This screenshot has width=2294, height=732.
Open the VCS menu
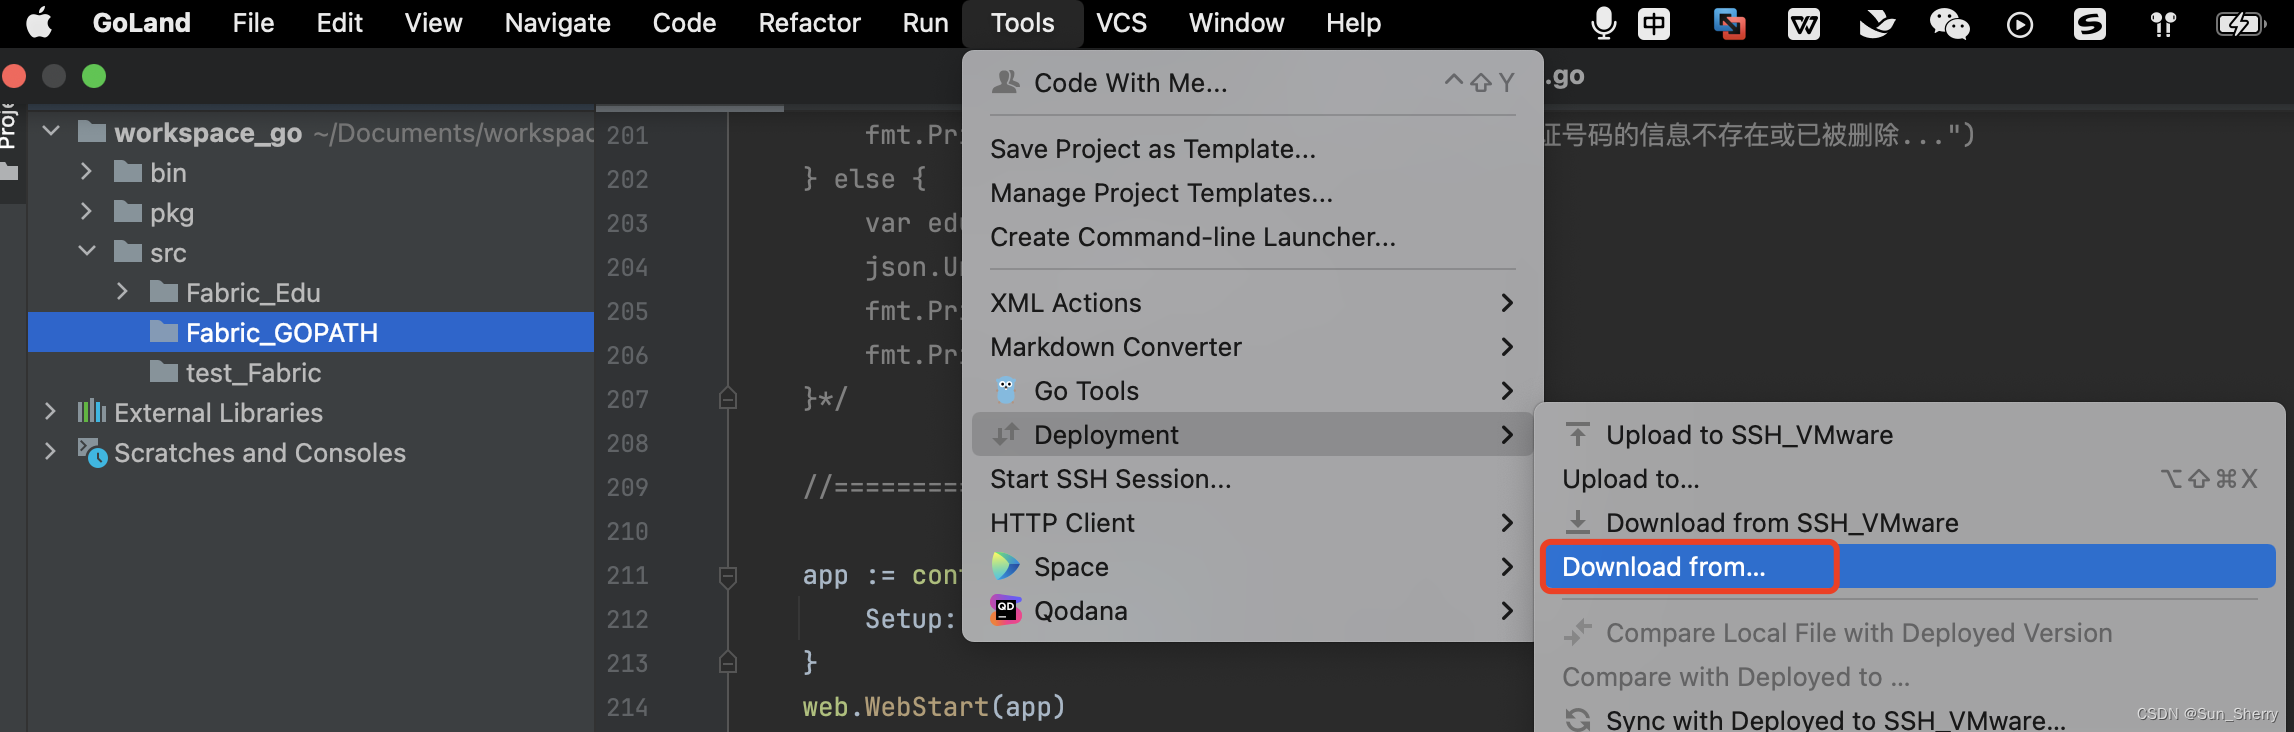click(1121, 23)
